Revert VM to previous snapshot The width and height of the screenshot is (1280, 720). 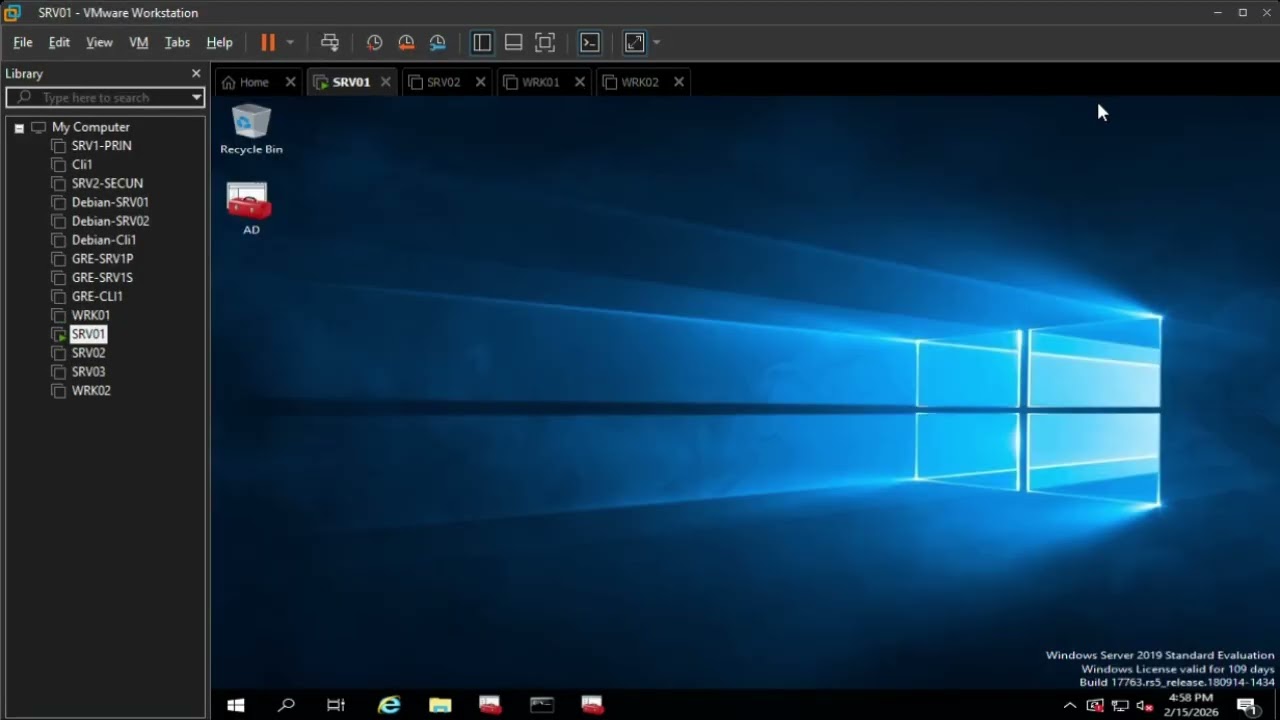[406, 43]
